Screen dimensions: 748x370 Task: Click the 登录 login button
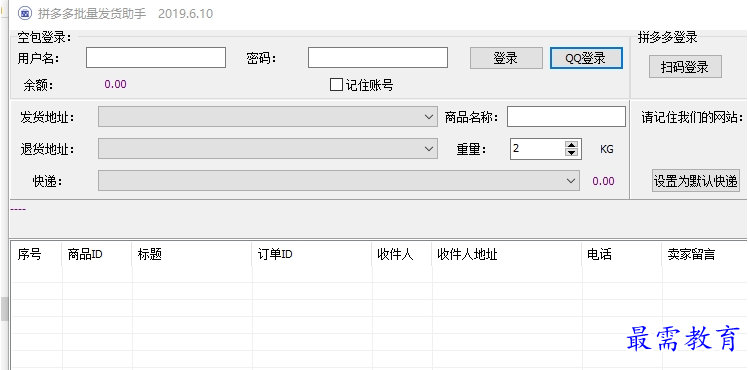(506, 58)
